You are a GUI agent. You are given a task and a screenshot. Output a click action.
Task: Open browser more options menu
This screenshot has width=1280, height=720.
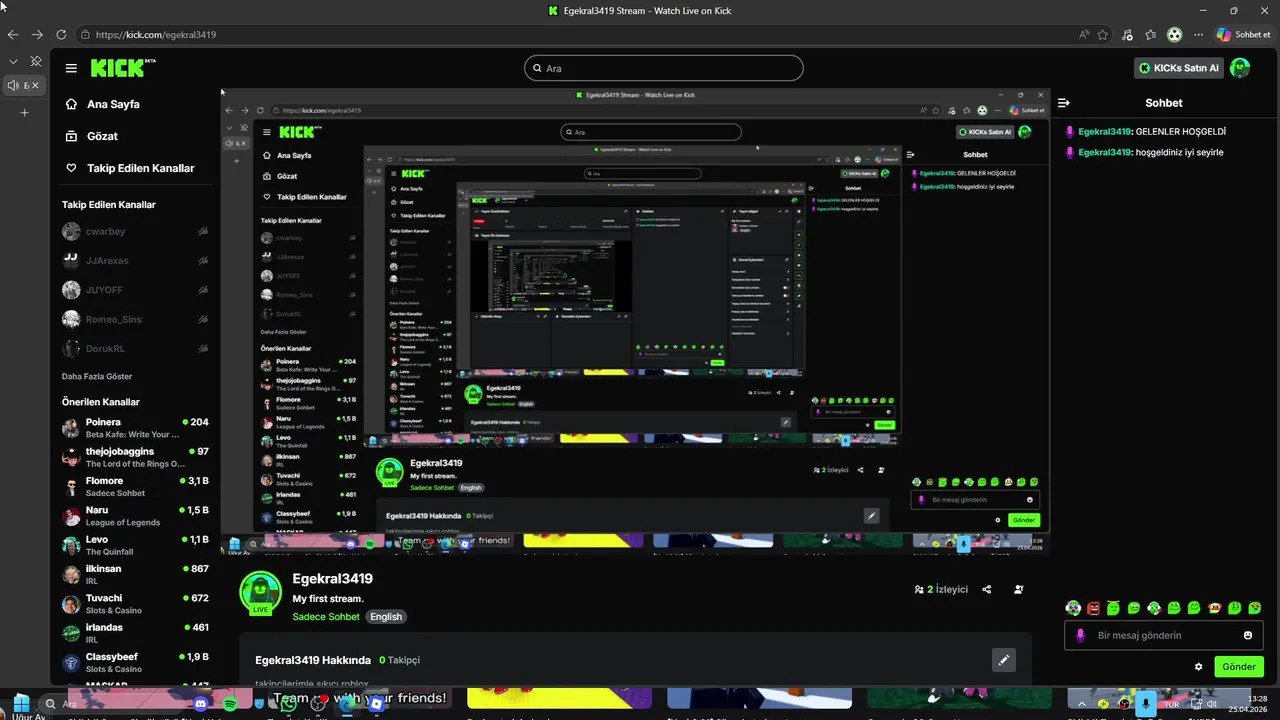(x=1199, y=34)
